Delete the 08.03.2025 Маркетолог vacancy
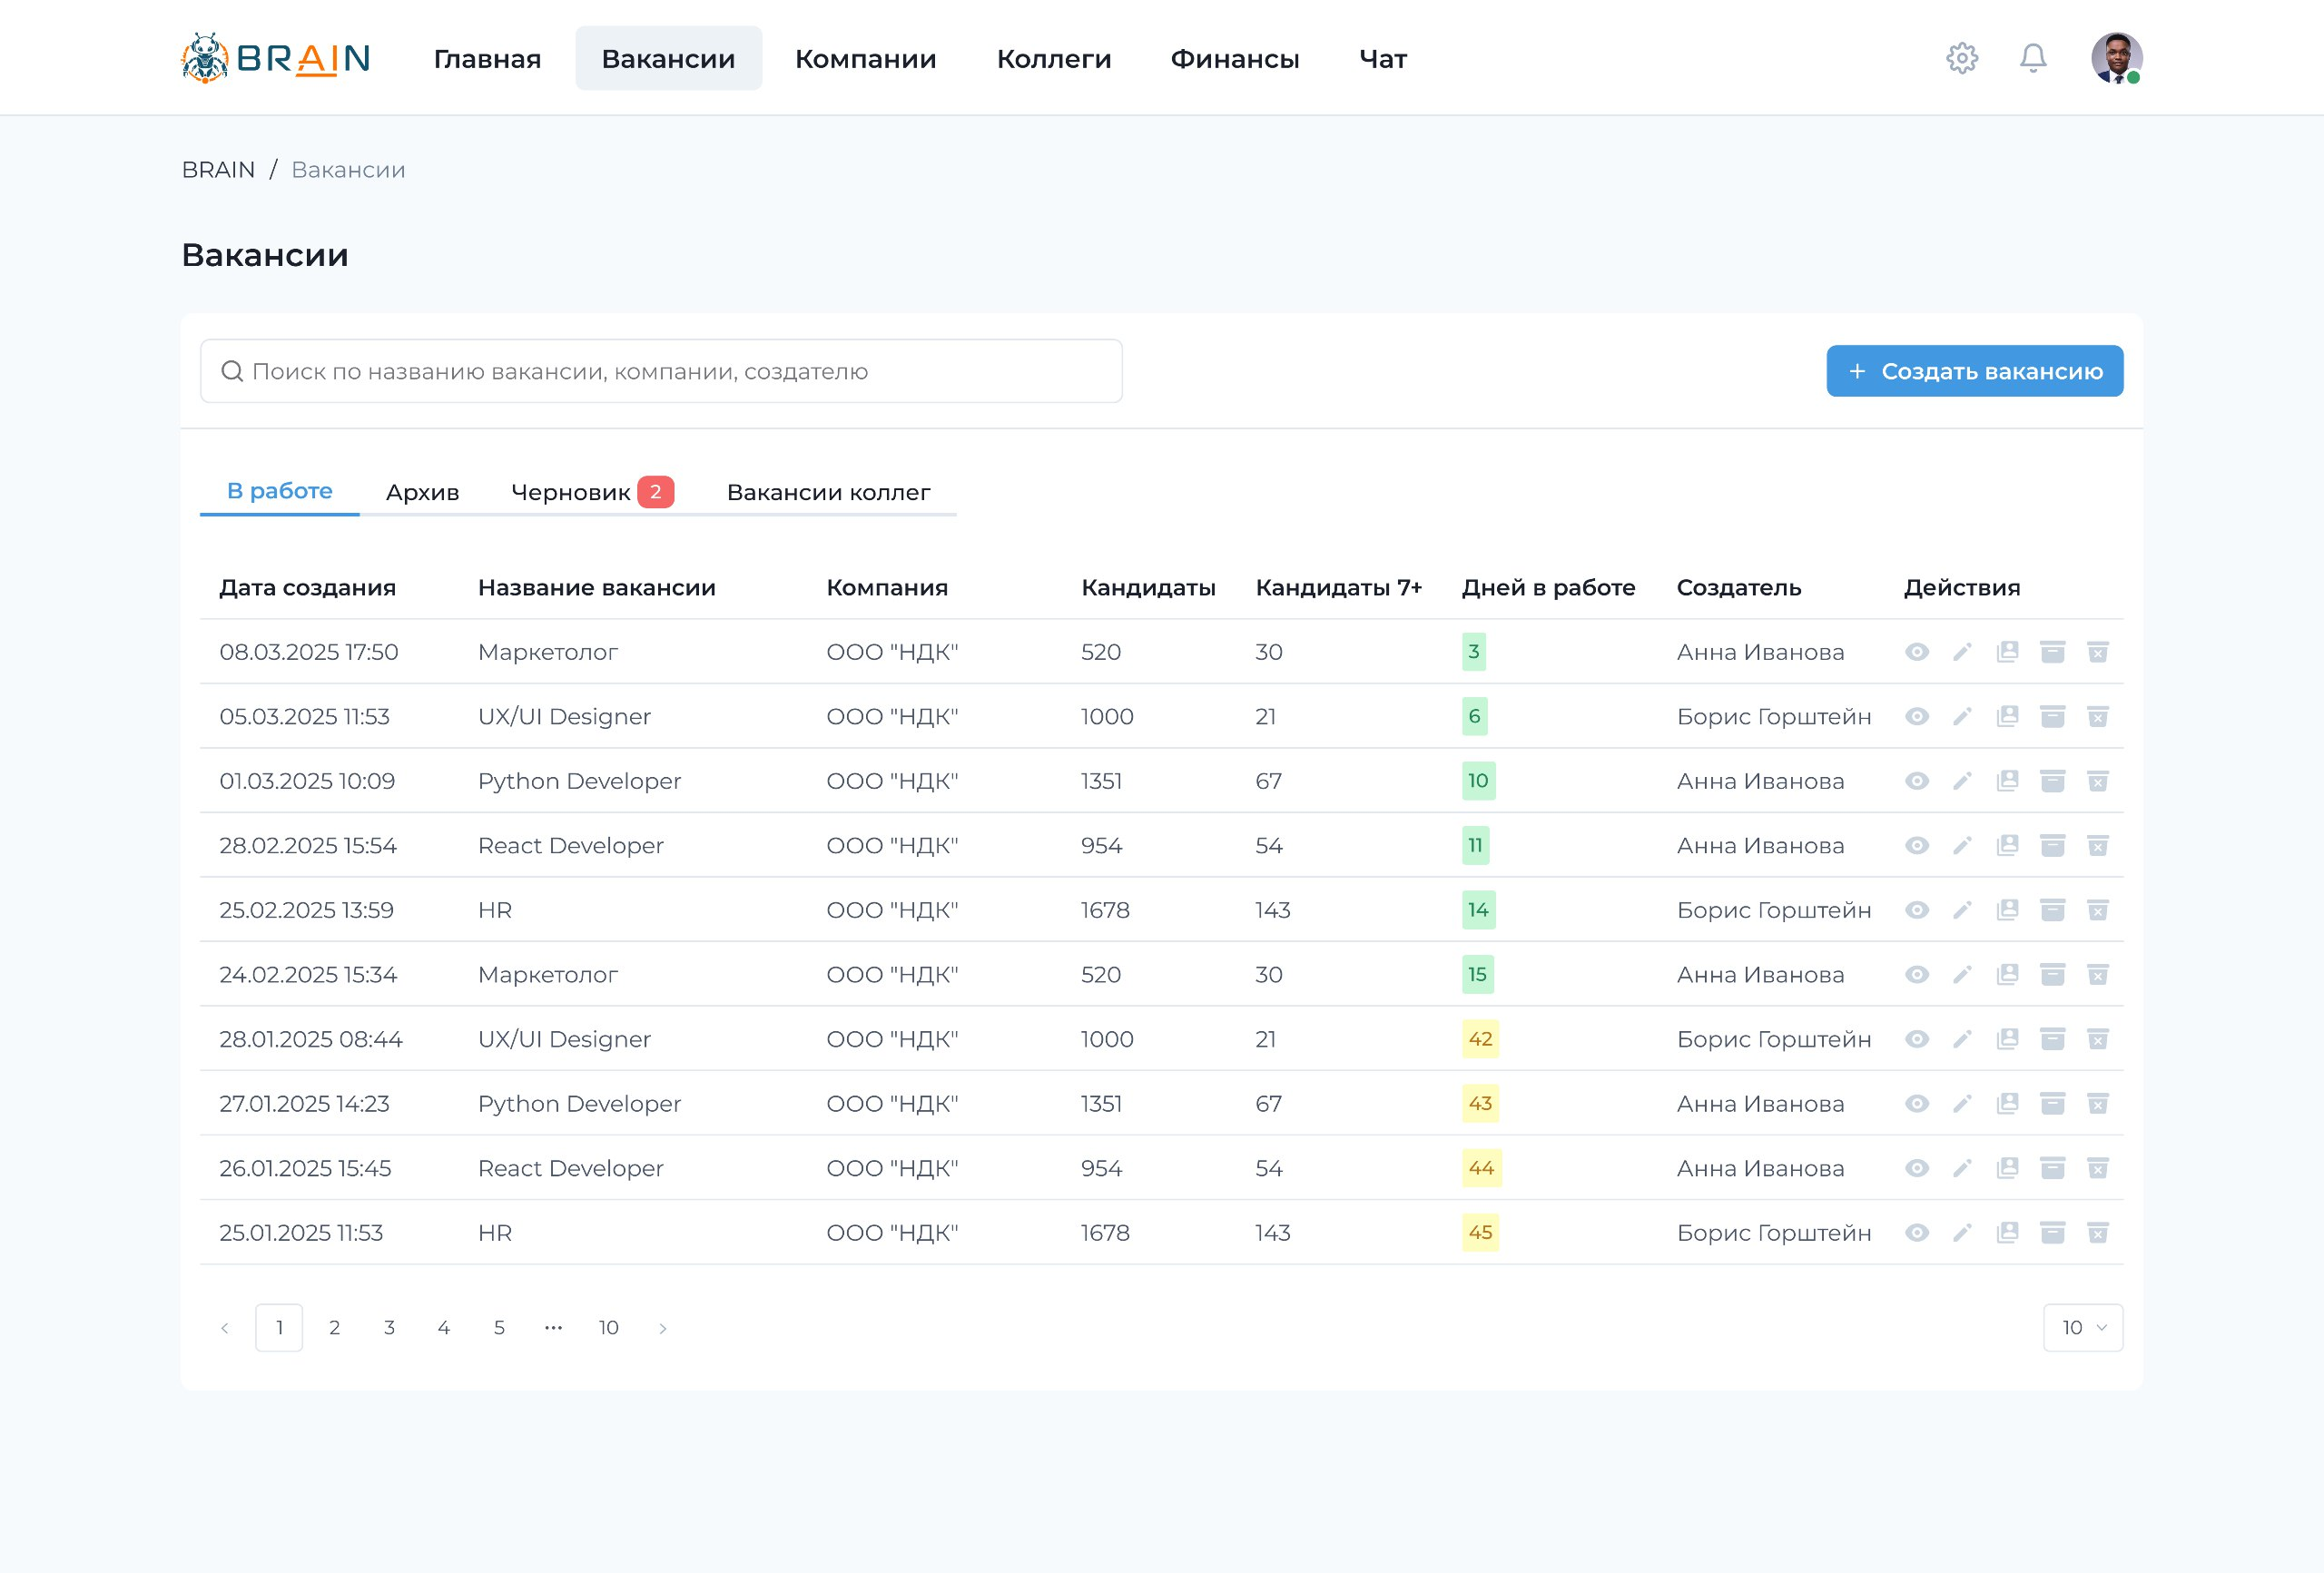This screenshot has width=2324, height=1573. click(2098, 652)
